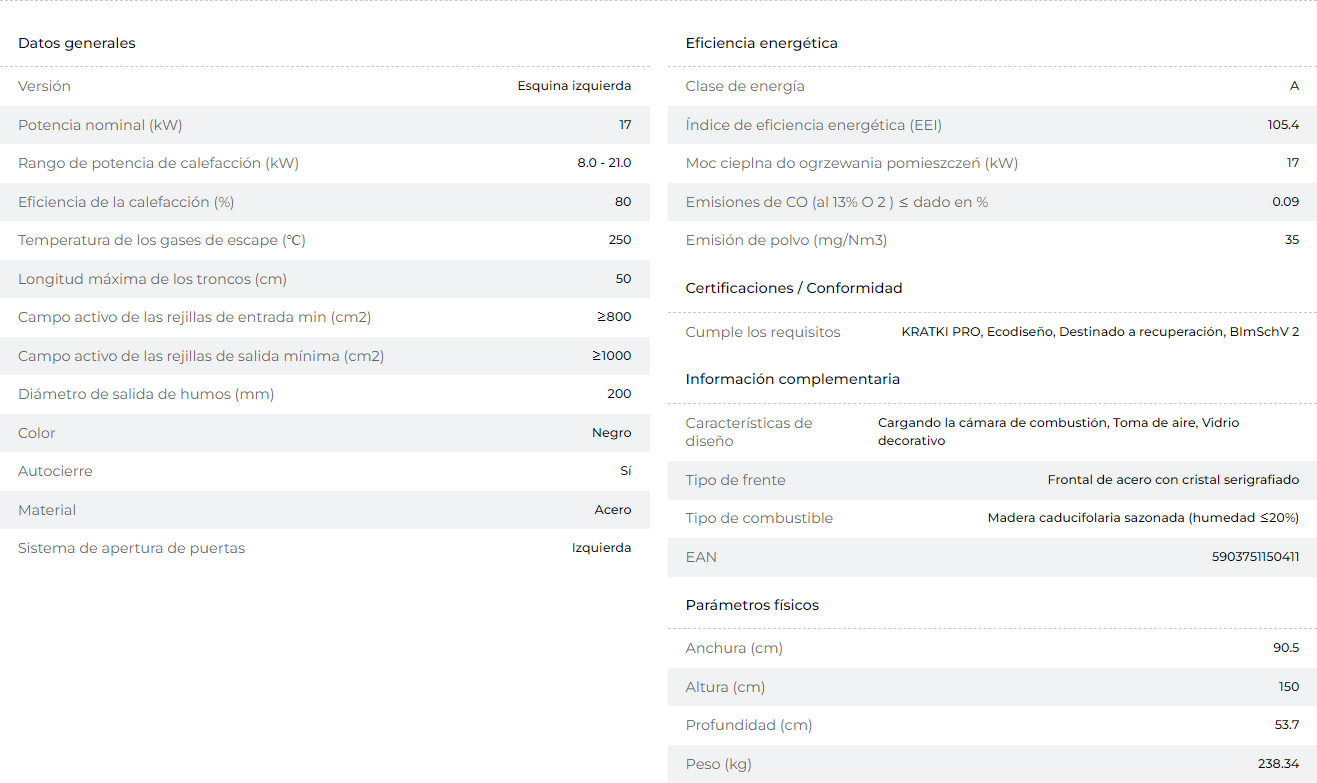
Task: Click 'Frontal de acero con cristal serigrafiado'
Action: click(1173, 480)
